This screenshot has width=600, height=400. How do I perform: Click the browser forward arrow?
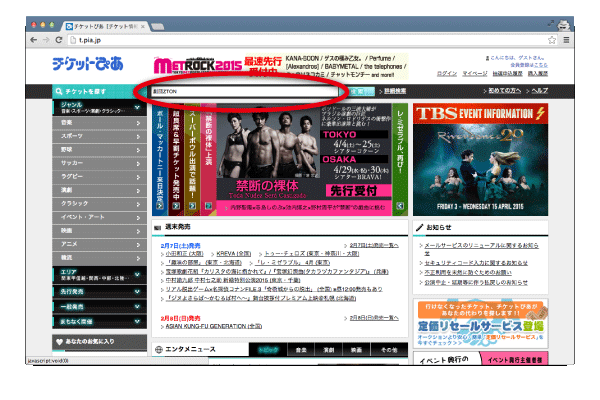tap(46, 40)
